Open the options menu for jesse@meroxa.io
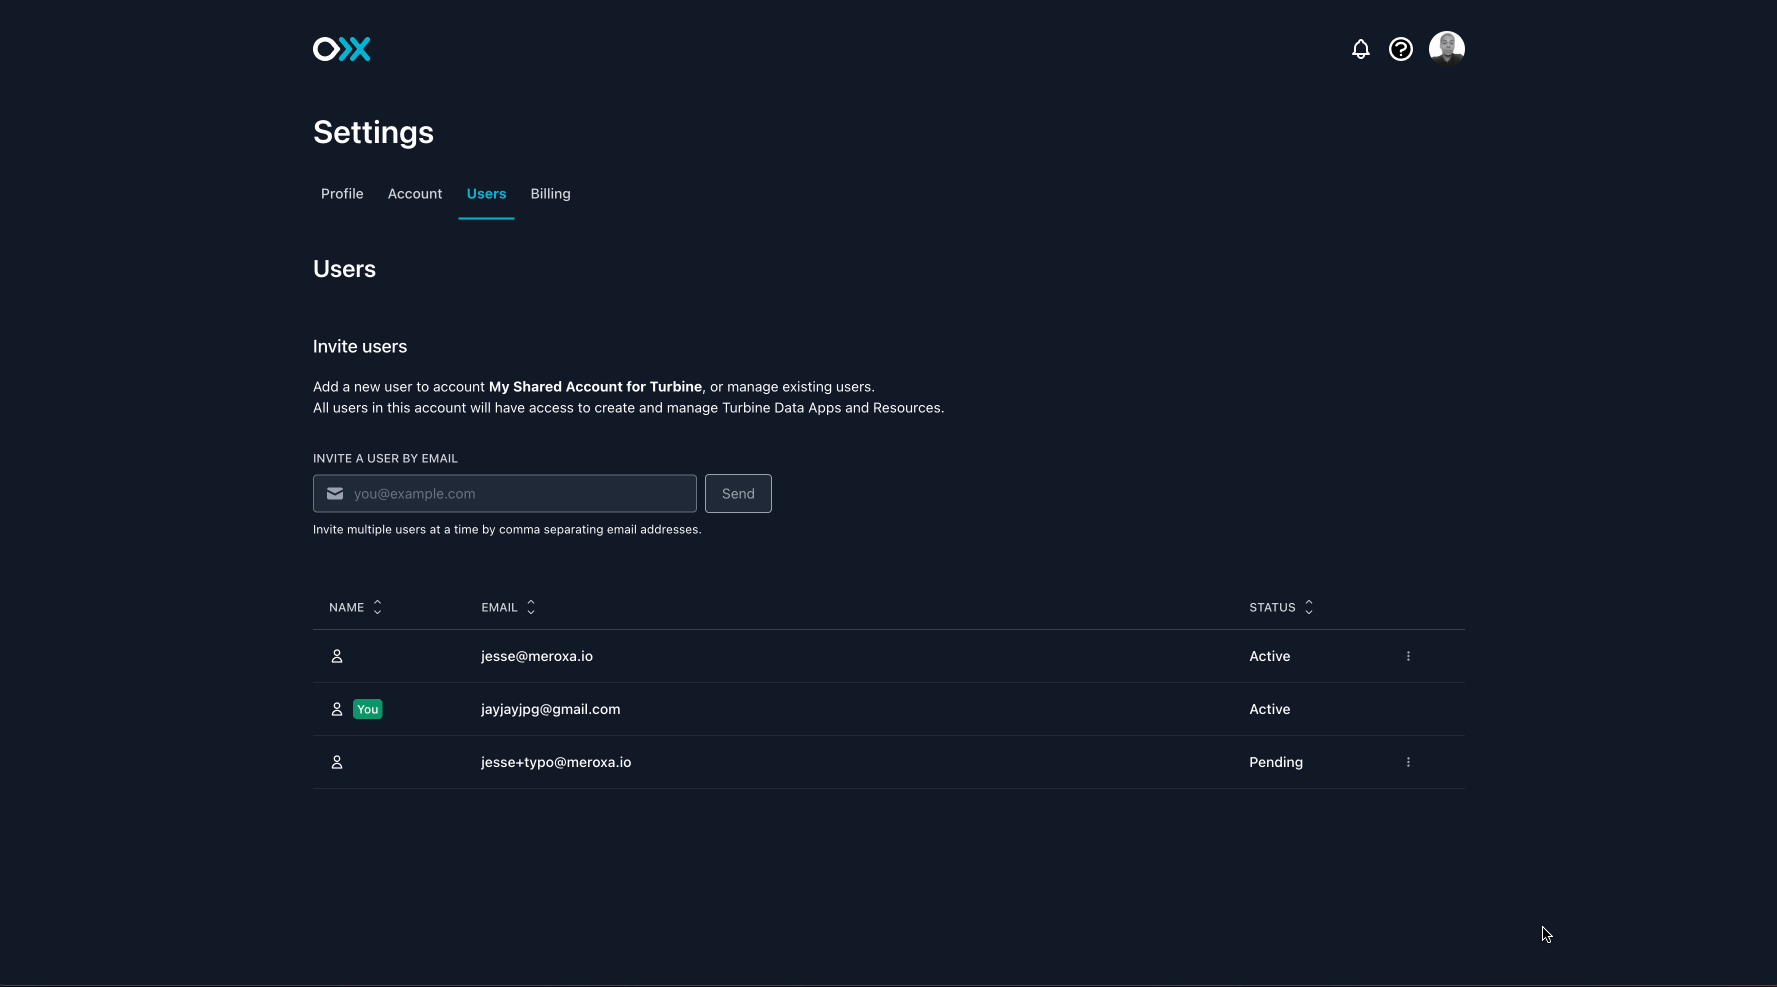The image size is (1777, 987). coord(1408,656)
